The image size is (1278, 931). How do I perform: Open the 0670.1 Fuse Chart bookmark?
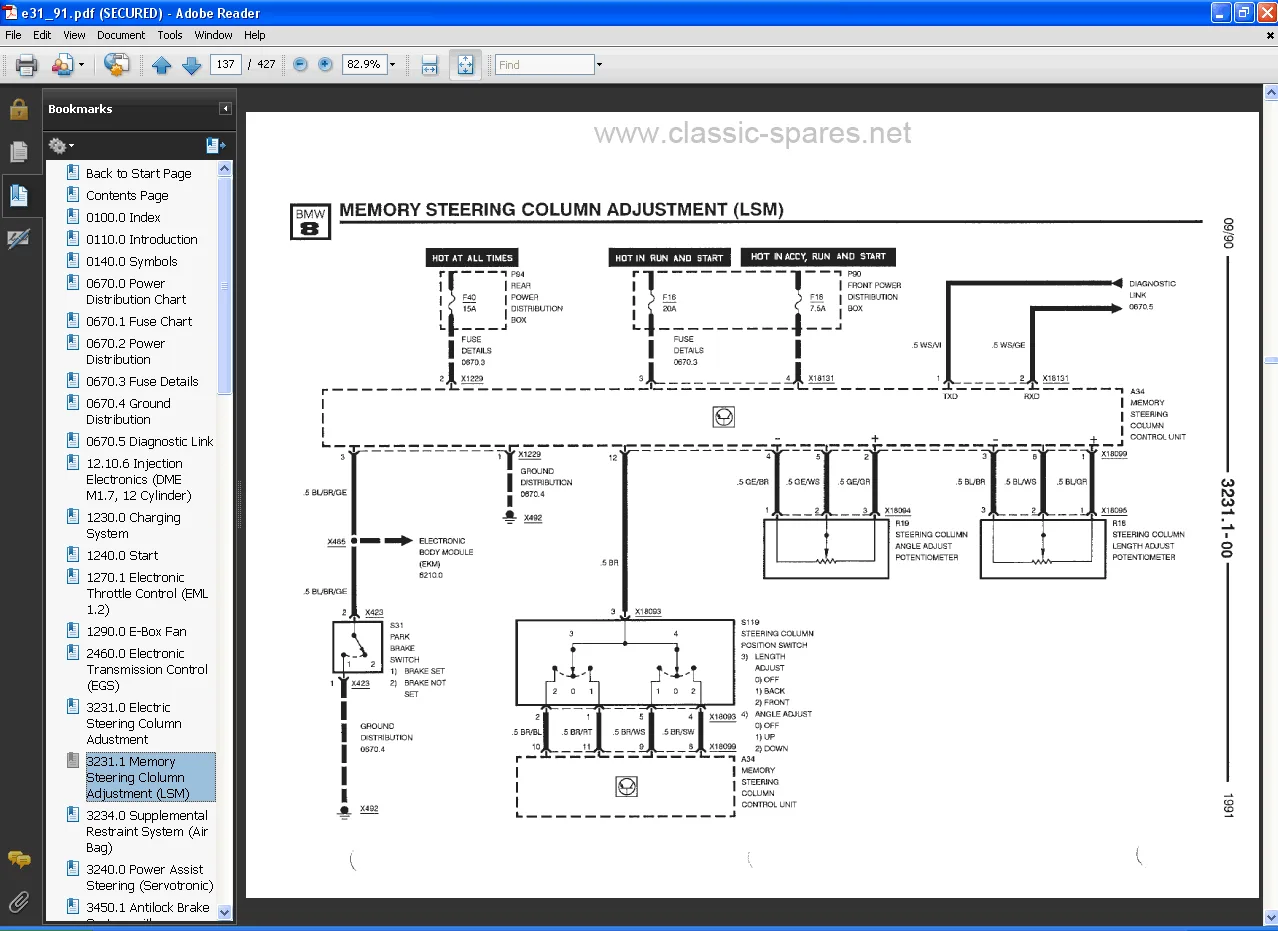click(x=139, y=321)
